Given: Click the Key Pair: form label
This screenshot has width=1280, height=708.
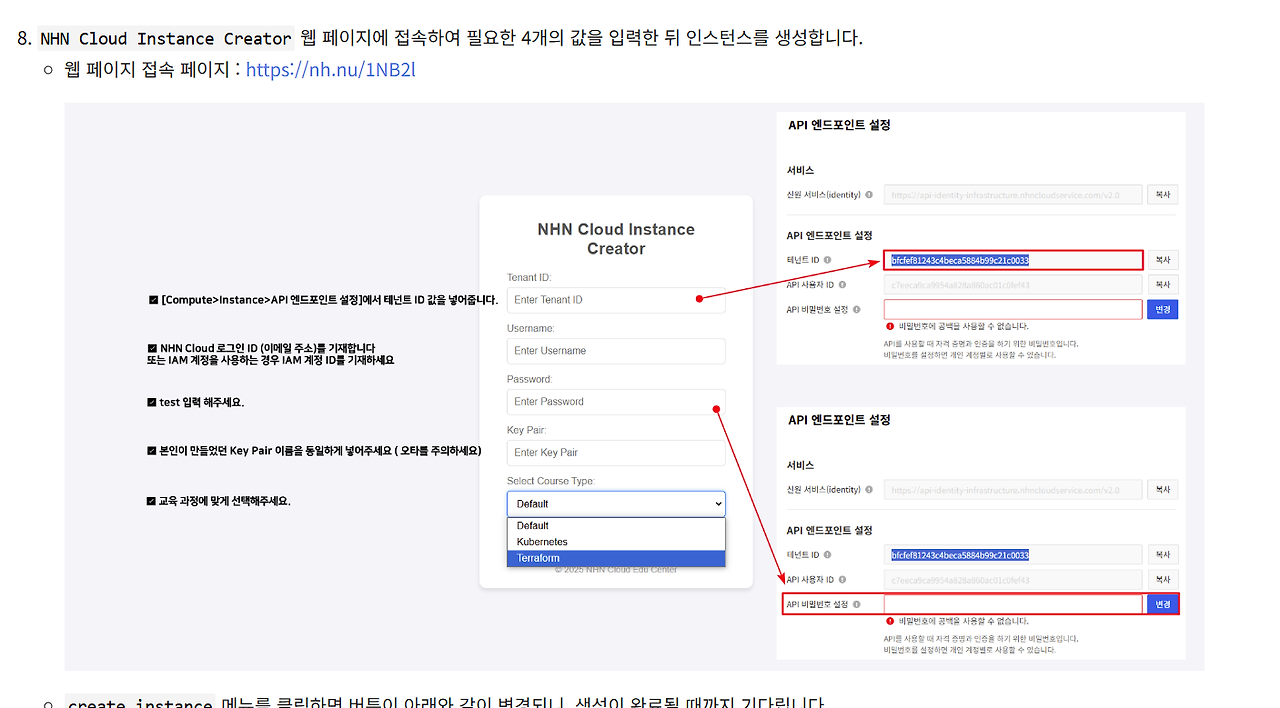Looking at the screenshot, I should pos(527,430).
